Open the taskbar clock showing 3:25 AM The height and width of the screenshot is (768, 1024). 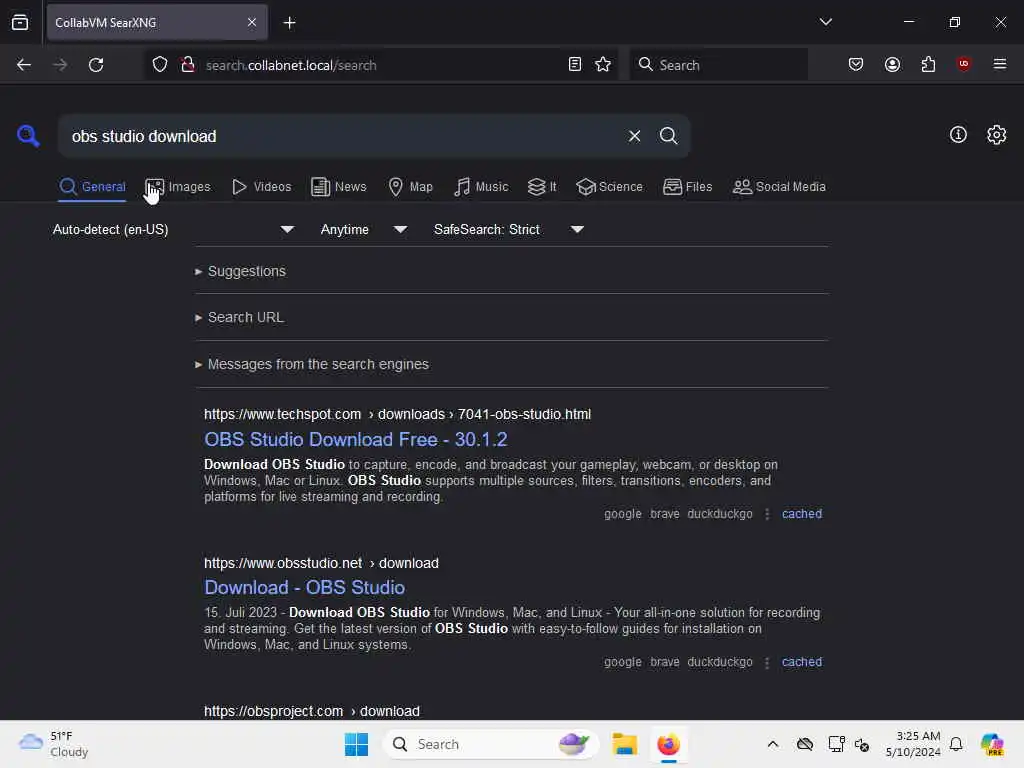click(913, 744)
